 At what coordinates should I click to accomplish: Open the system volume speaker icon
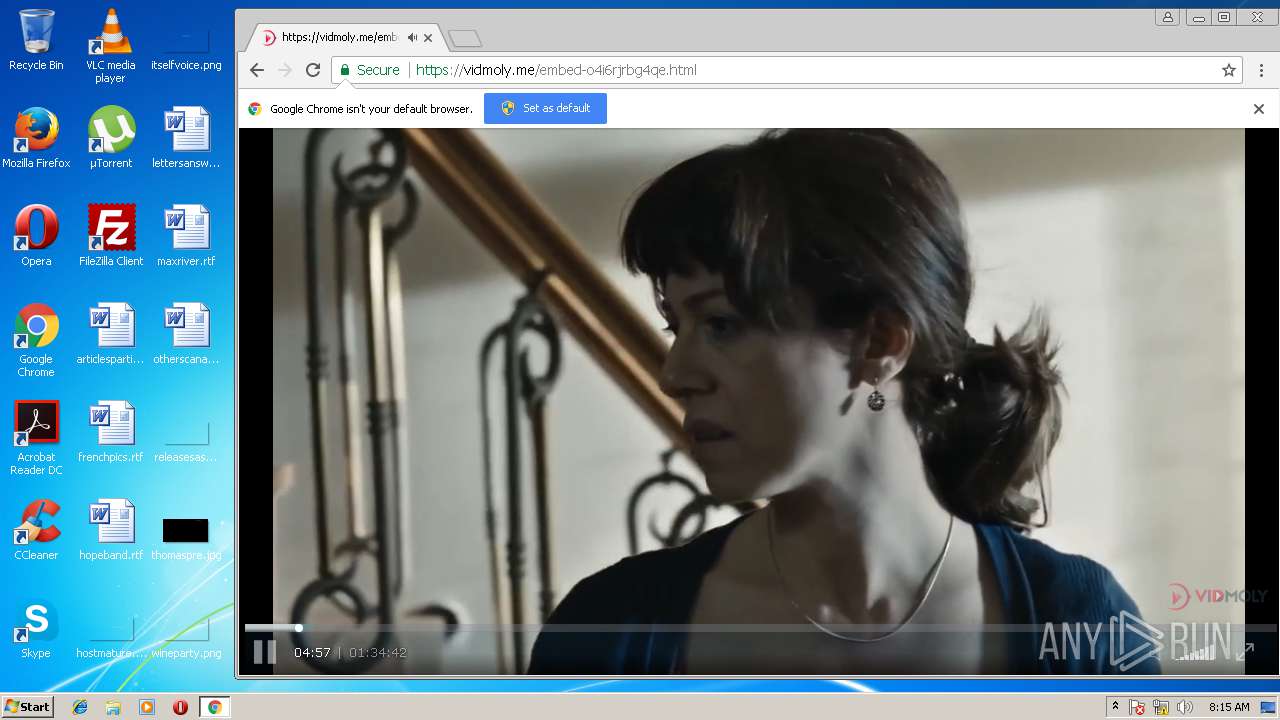coord(1185,707)
